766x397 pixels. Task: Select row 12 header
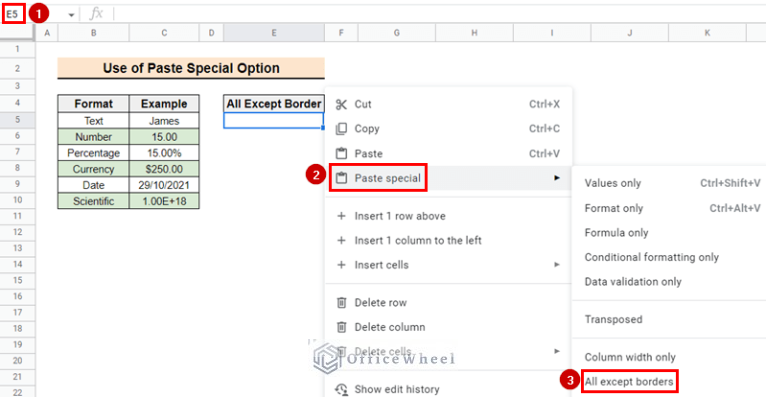click(x=17, y=232)
